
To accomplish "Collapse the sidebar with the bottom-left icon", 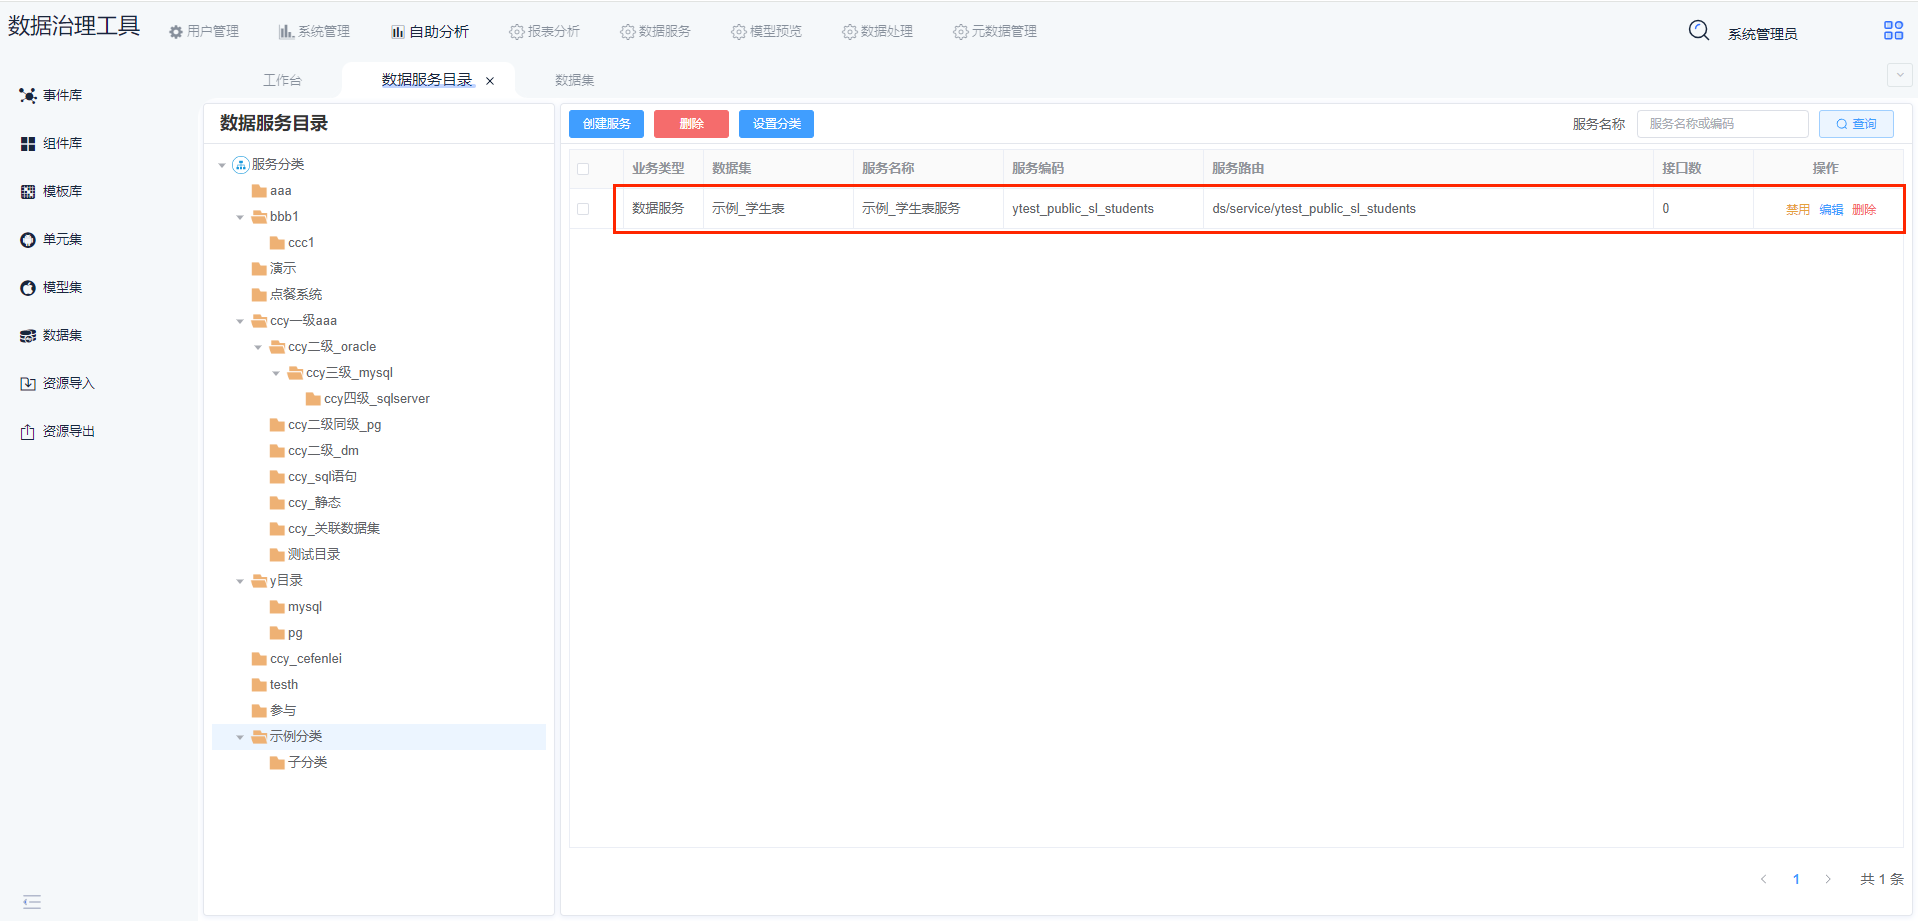I will [x=32, y=902].
